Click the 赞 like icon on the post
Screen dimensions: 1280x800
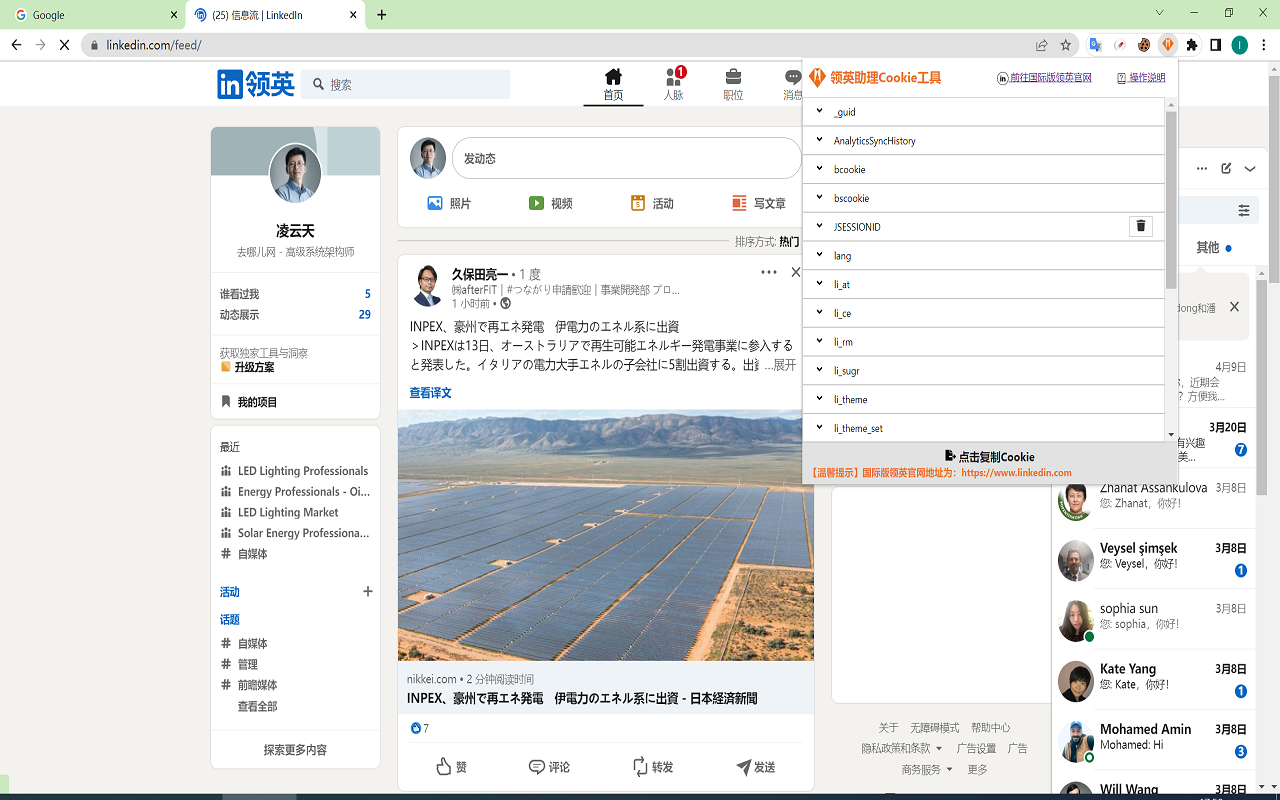pos(445,767)
